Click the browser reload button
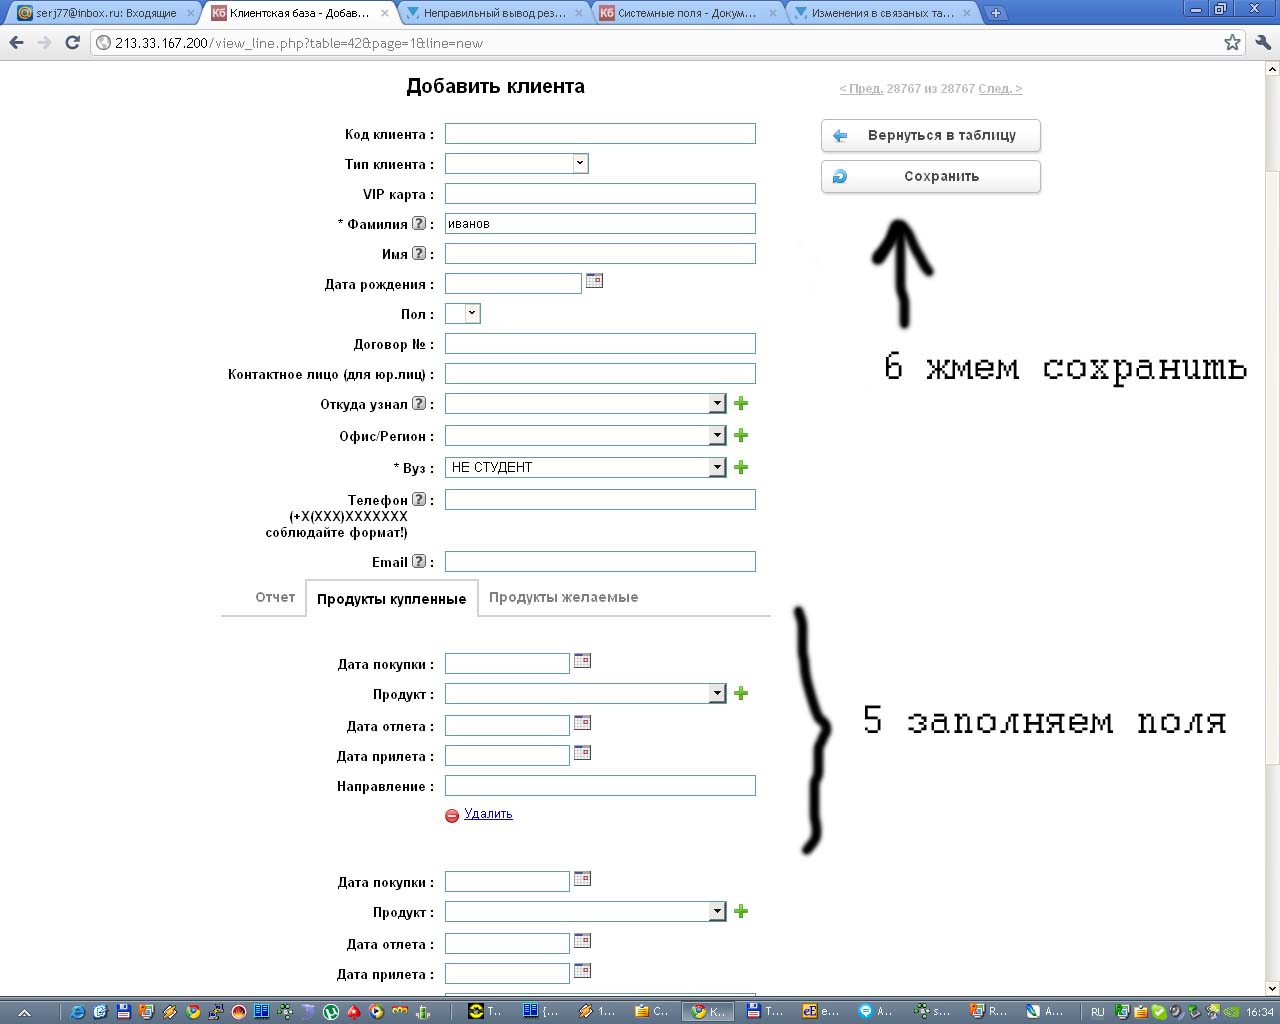Screen dimensions: 1280x1024 72,43
